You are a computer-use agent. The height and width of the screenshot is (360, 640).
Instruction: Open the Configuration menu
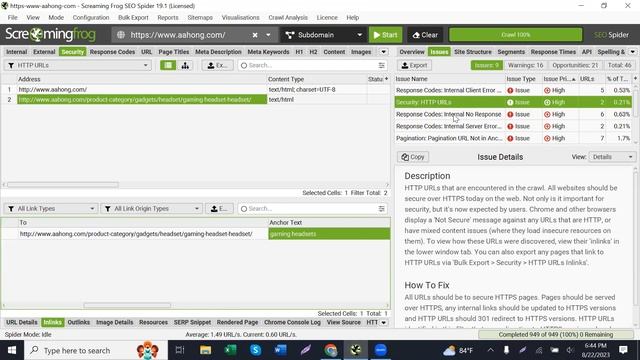pos(91,18)
